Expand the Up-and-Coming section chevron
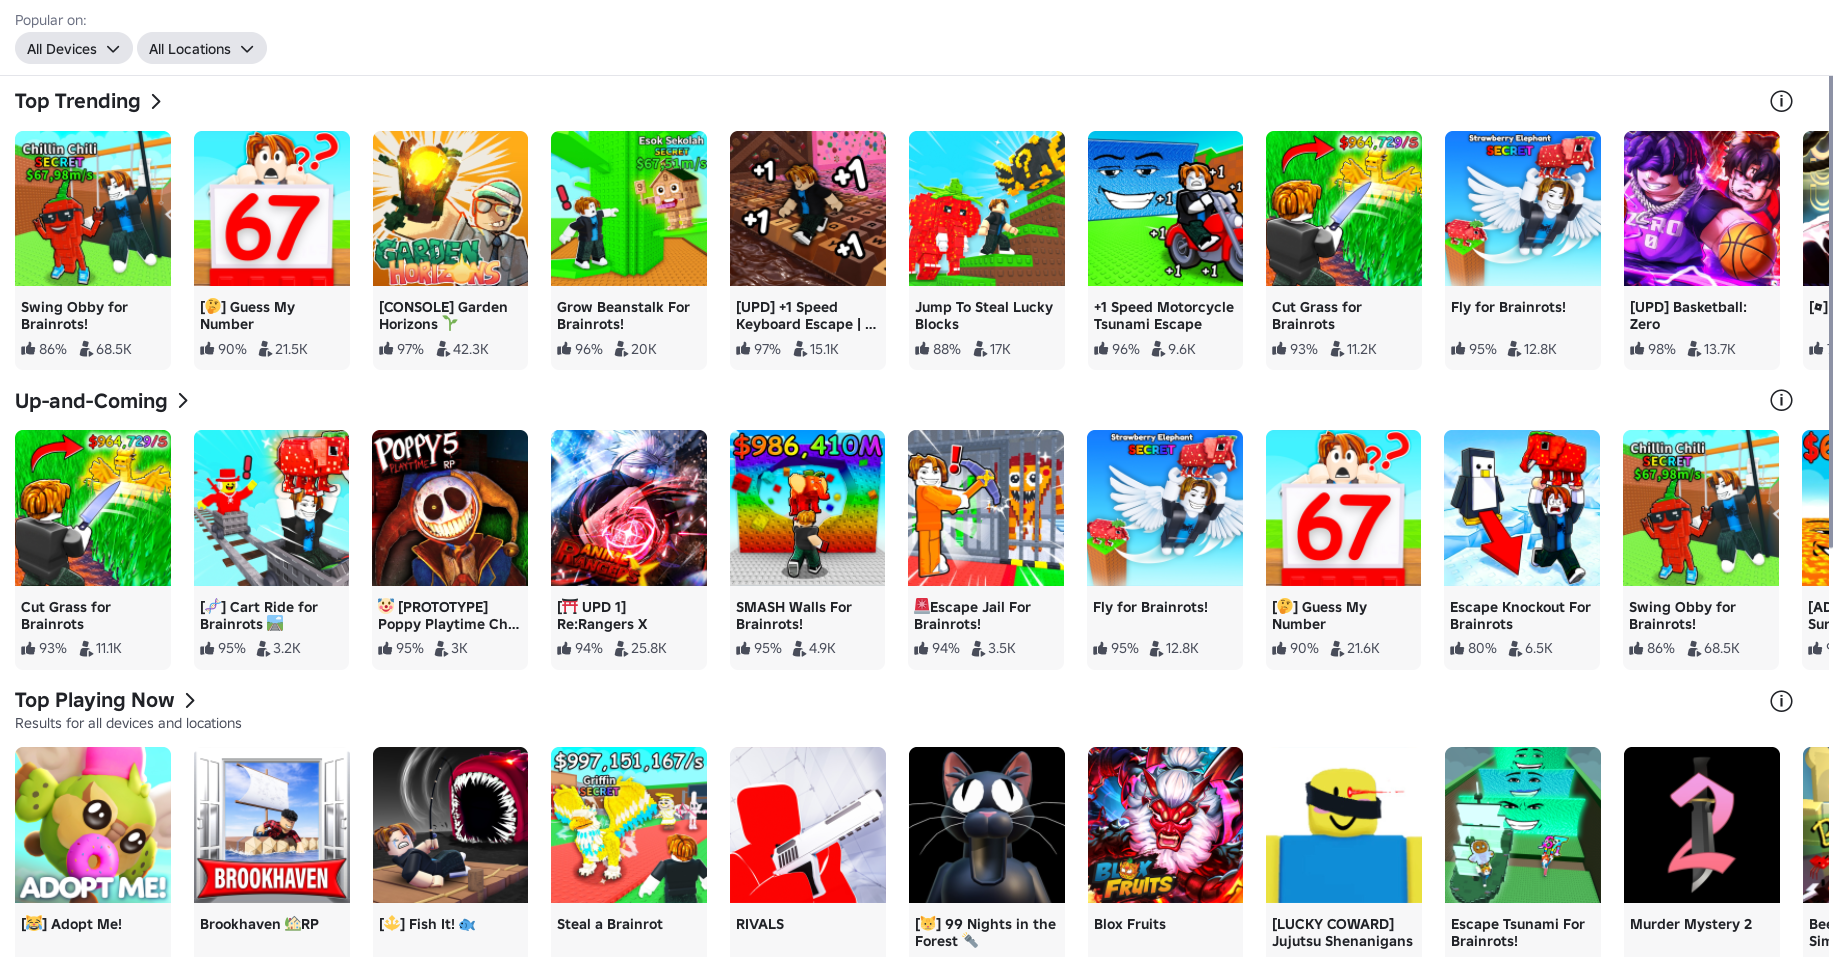 (x=183, y=400)
